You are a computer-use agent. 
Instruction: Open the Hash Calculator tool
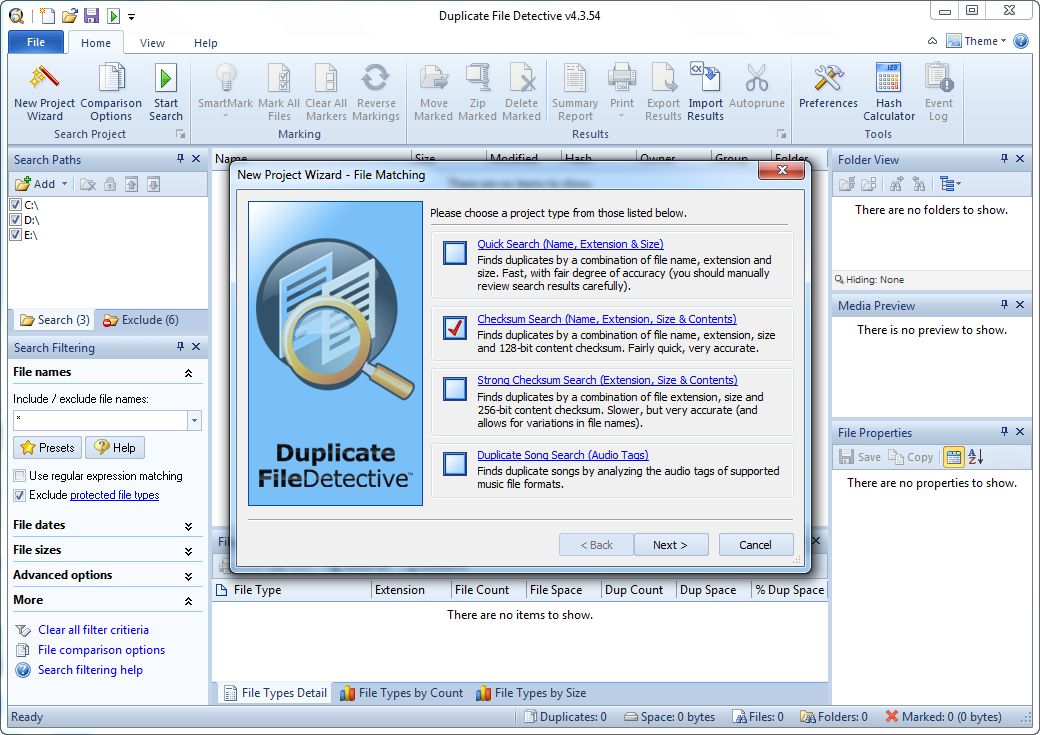point(889,93)
